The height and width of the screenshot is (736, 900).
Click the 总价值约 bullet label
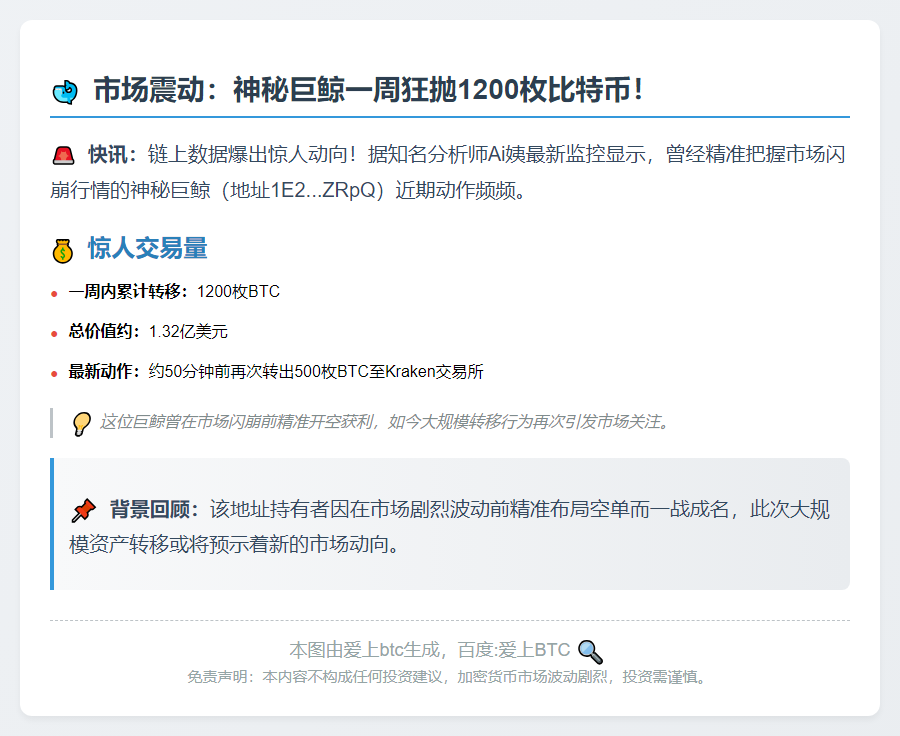point(105,332)
